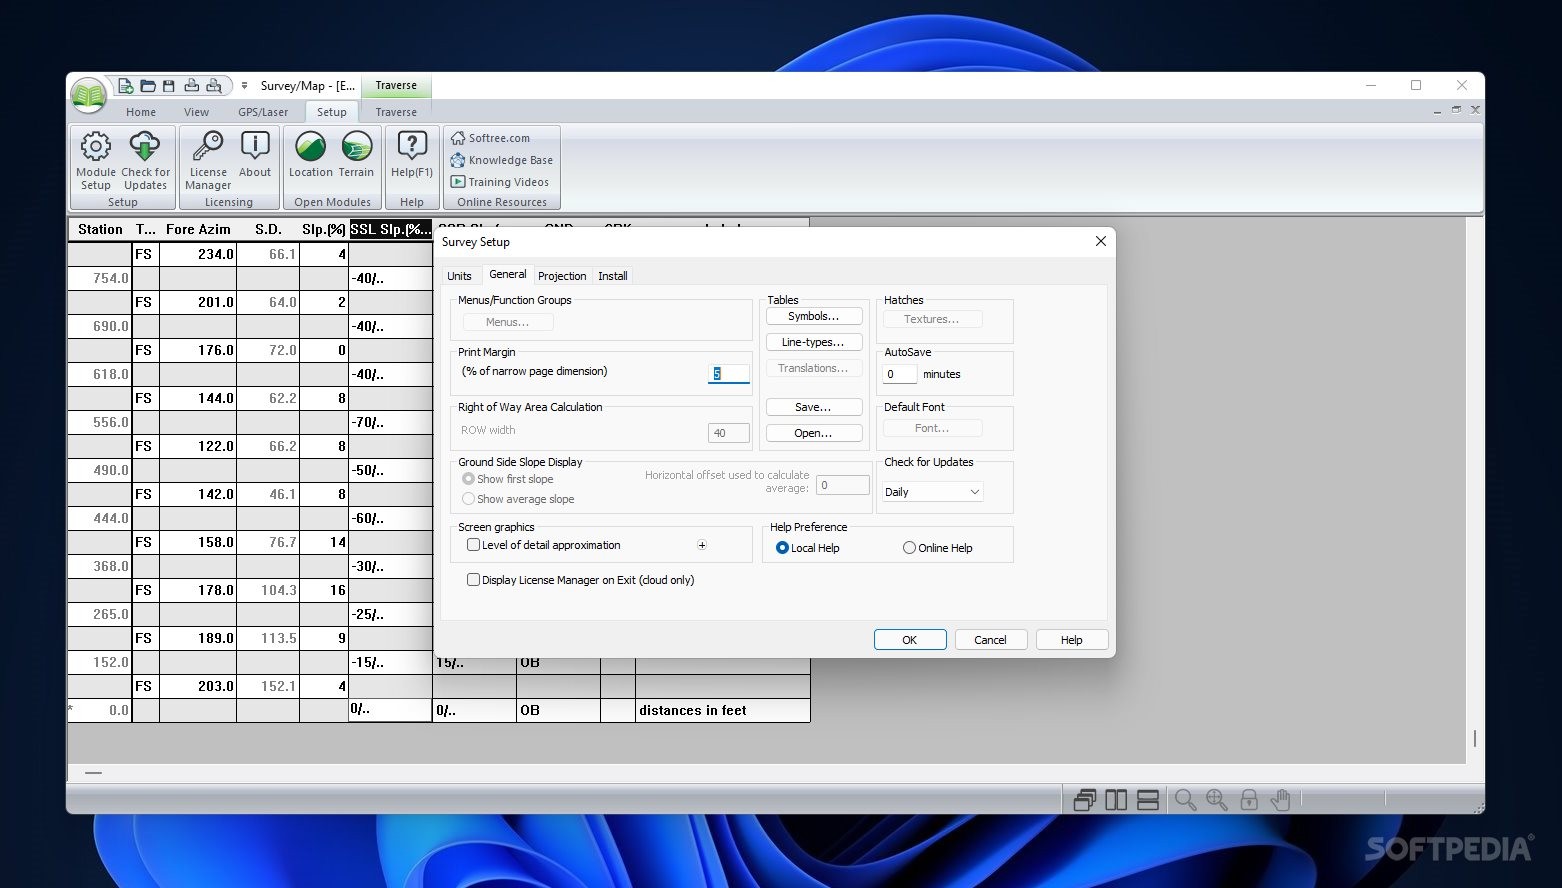
Task: Select the SSL Slp cell -70/..
Action: pos(390,422)
